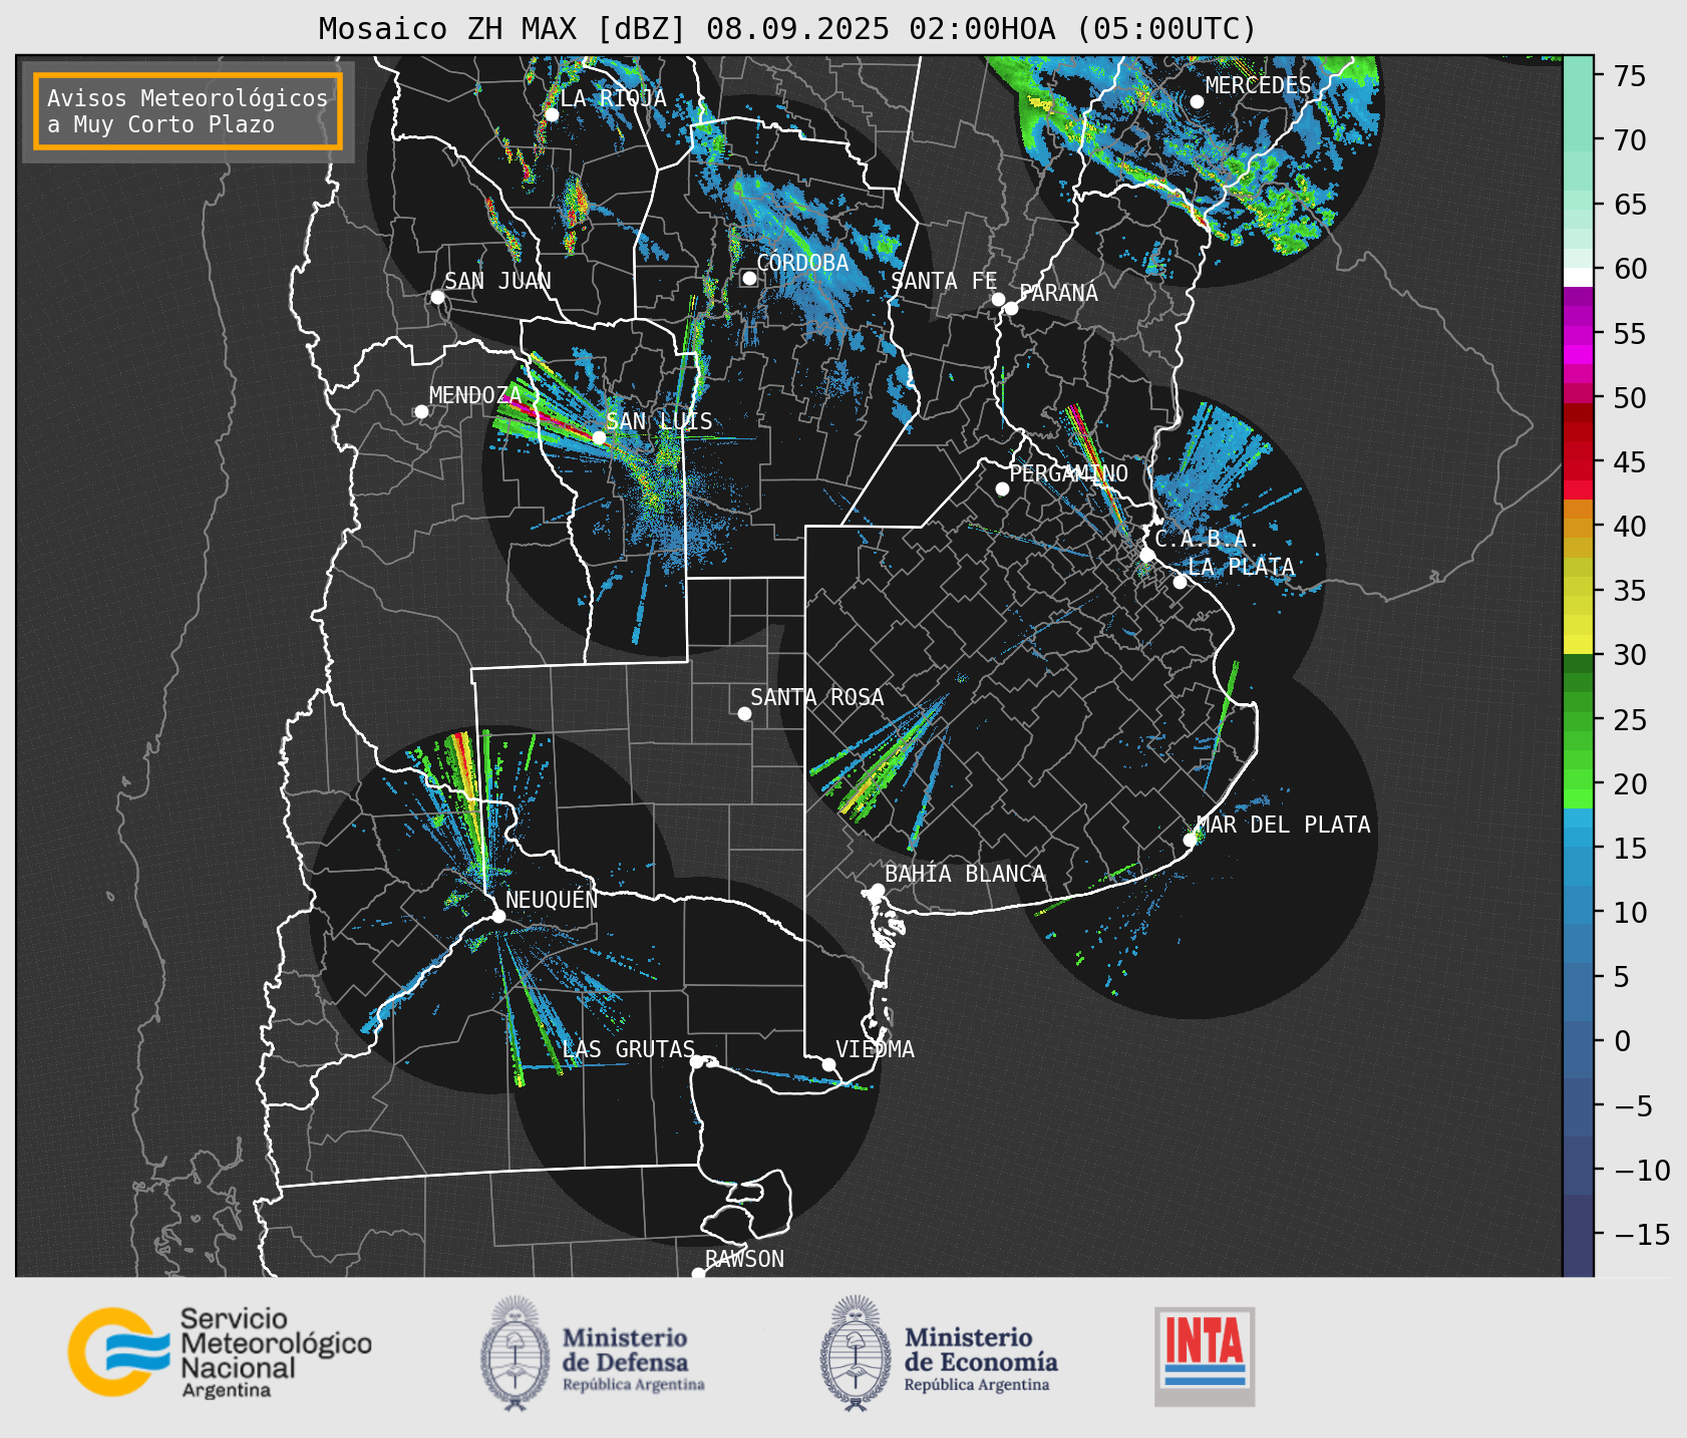Click the MERCEDES city marker dot
The image size is (1687, 1438).
(1196, 101)
